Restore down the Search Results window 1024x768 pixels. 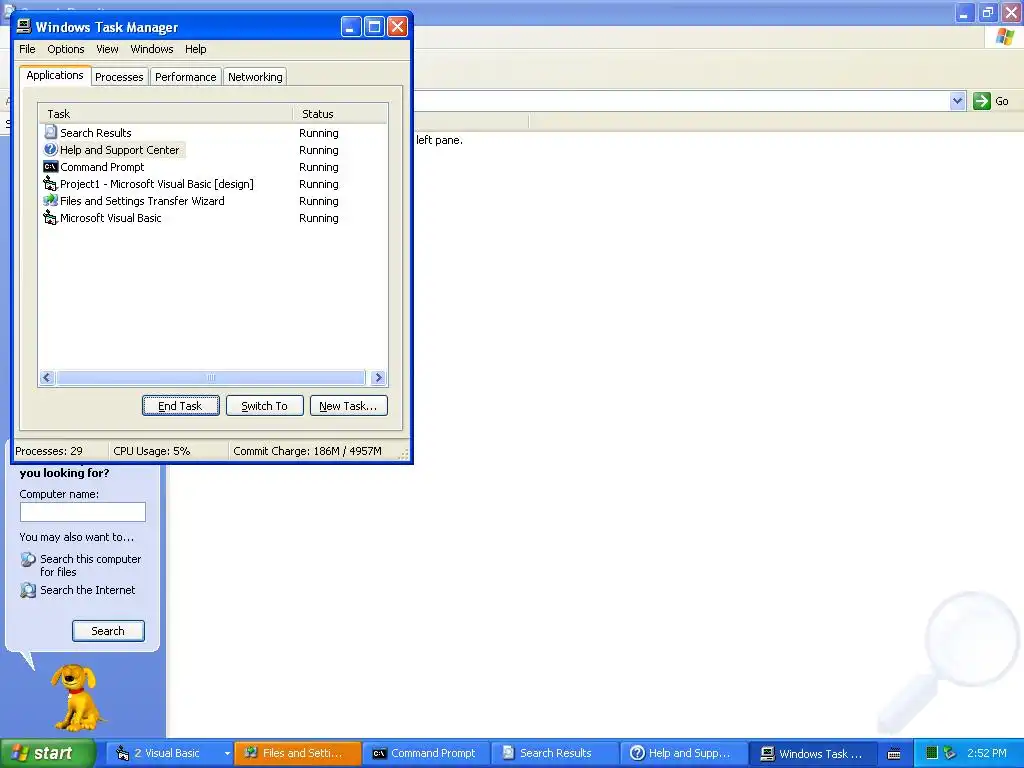[987, 12]
